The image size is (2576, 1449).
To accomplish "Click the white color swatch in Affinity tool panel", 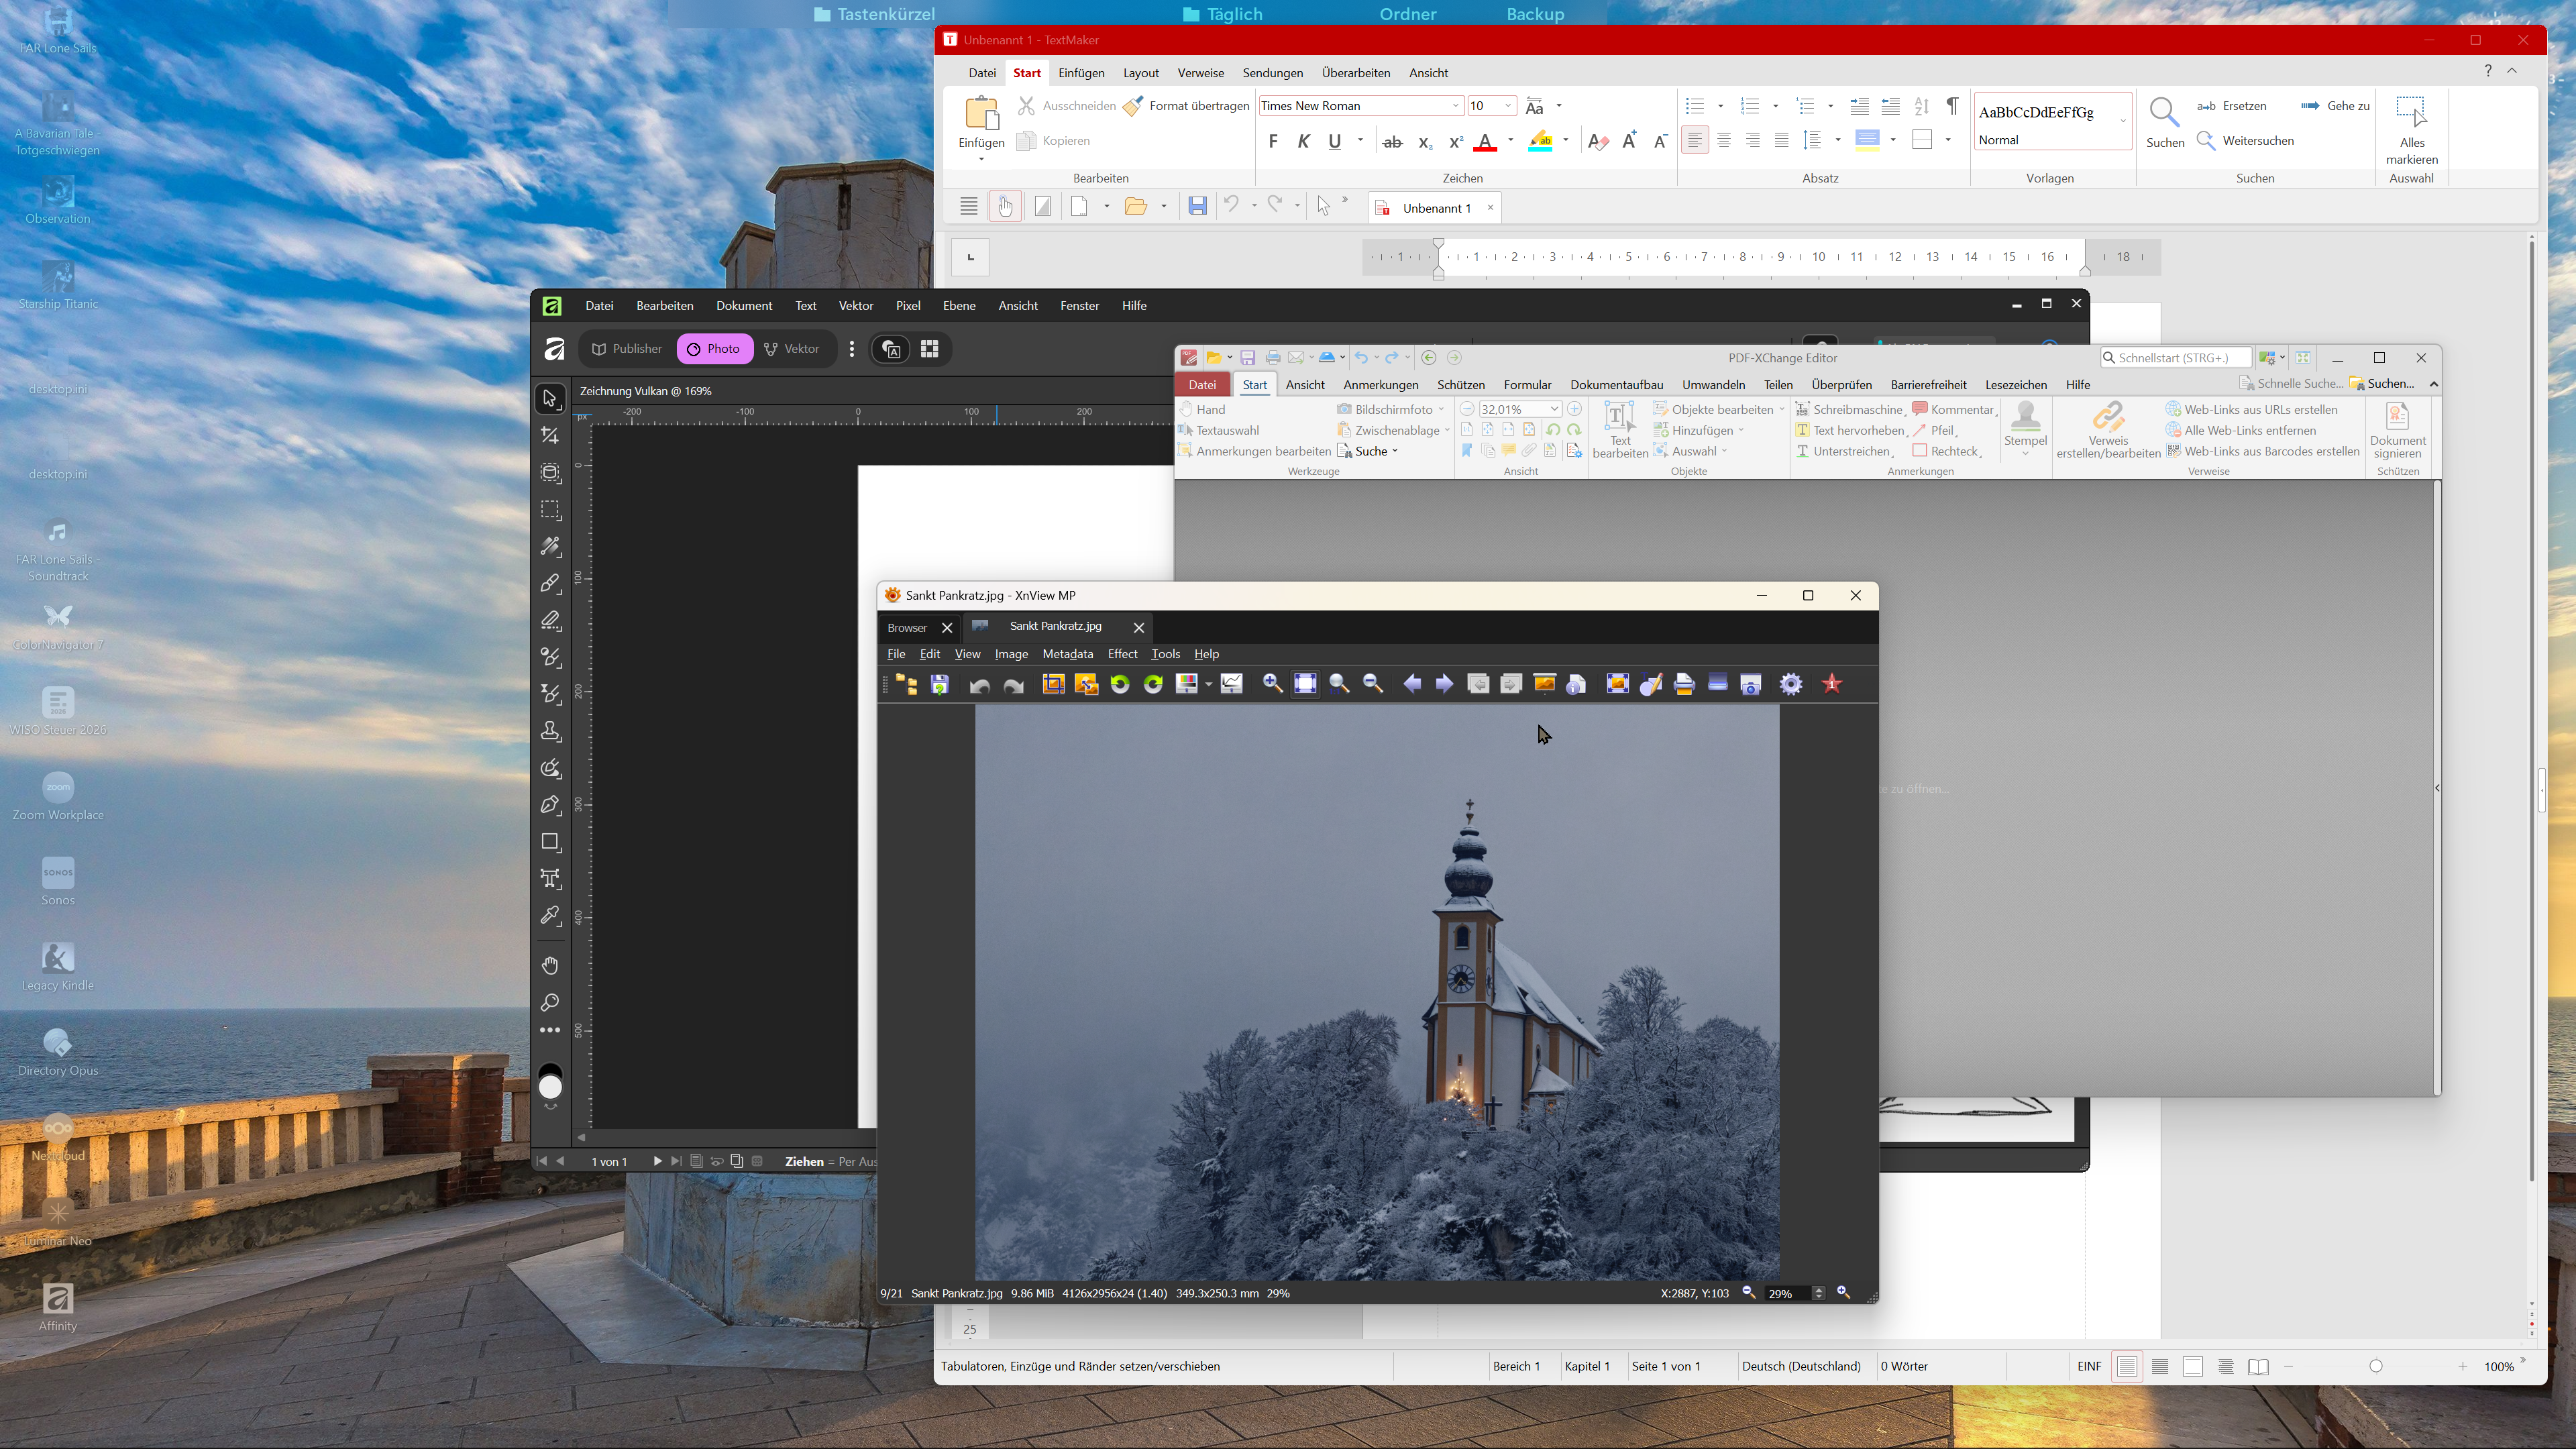I will pos(550,1087).
